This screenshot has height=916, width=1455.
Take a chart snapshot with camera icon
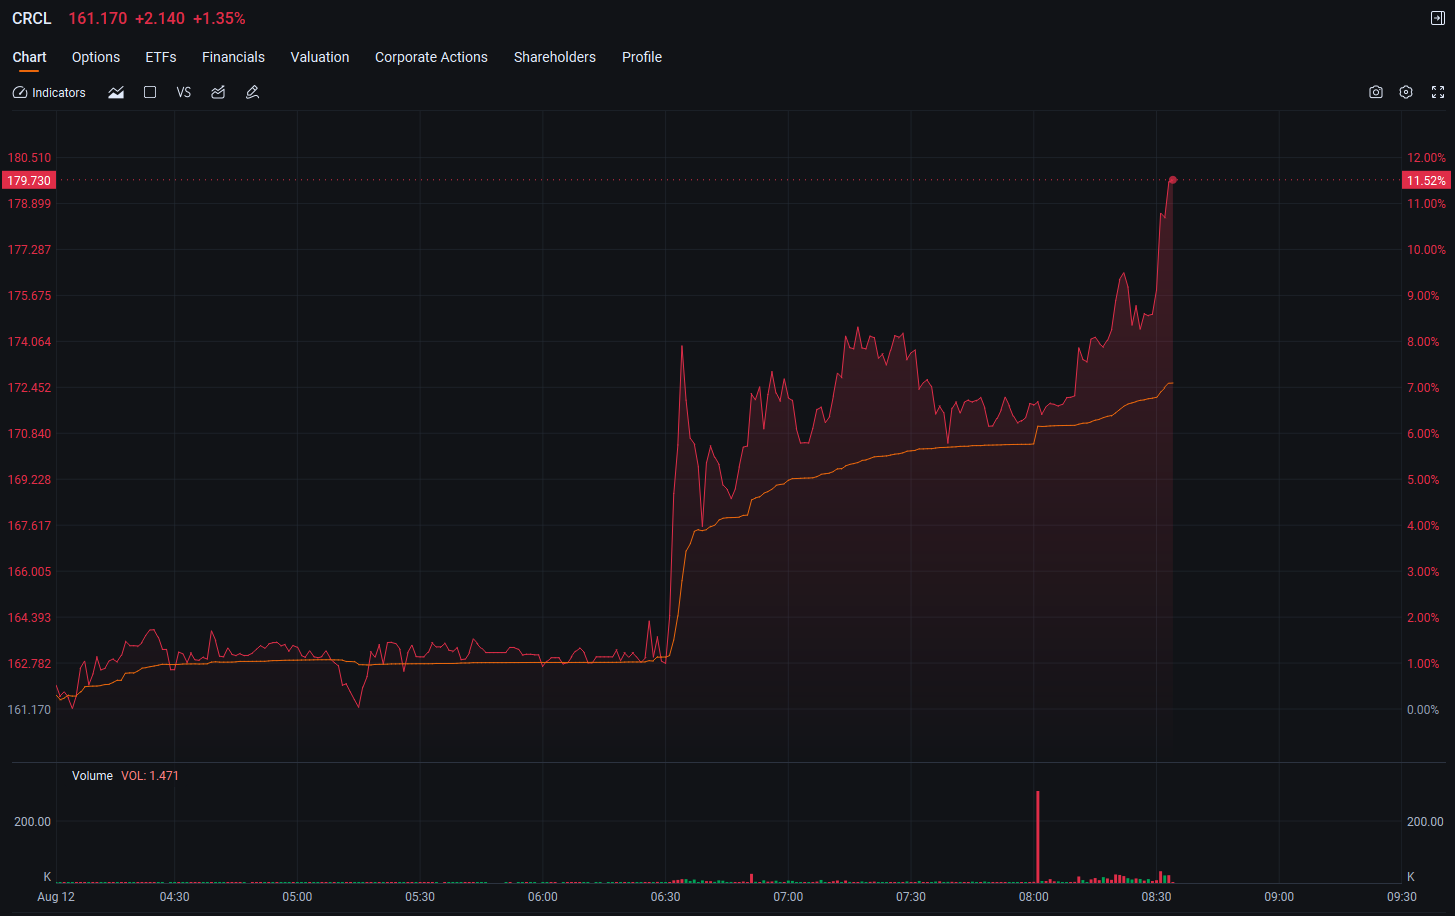tap(1376, 92)
